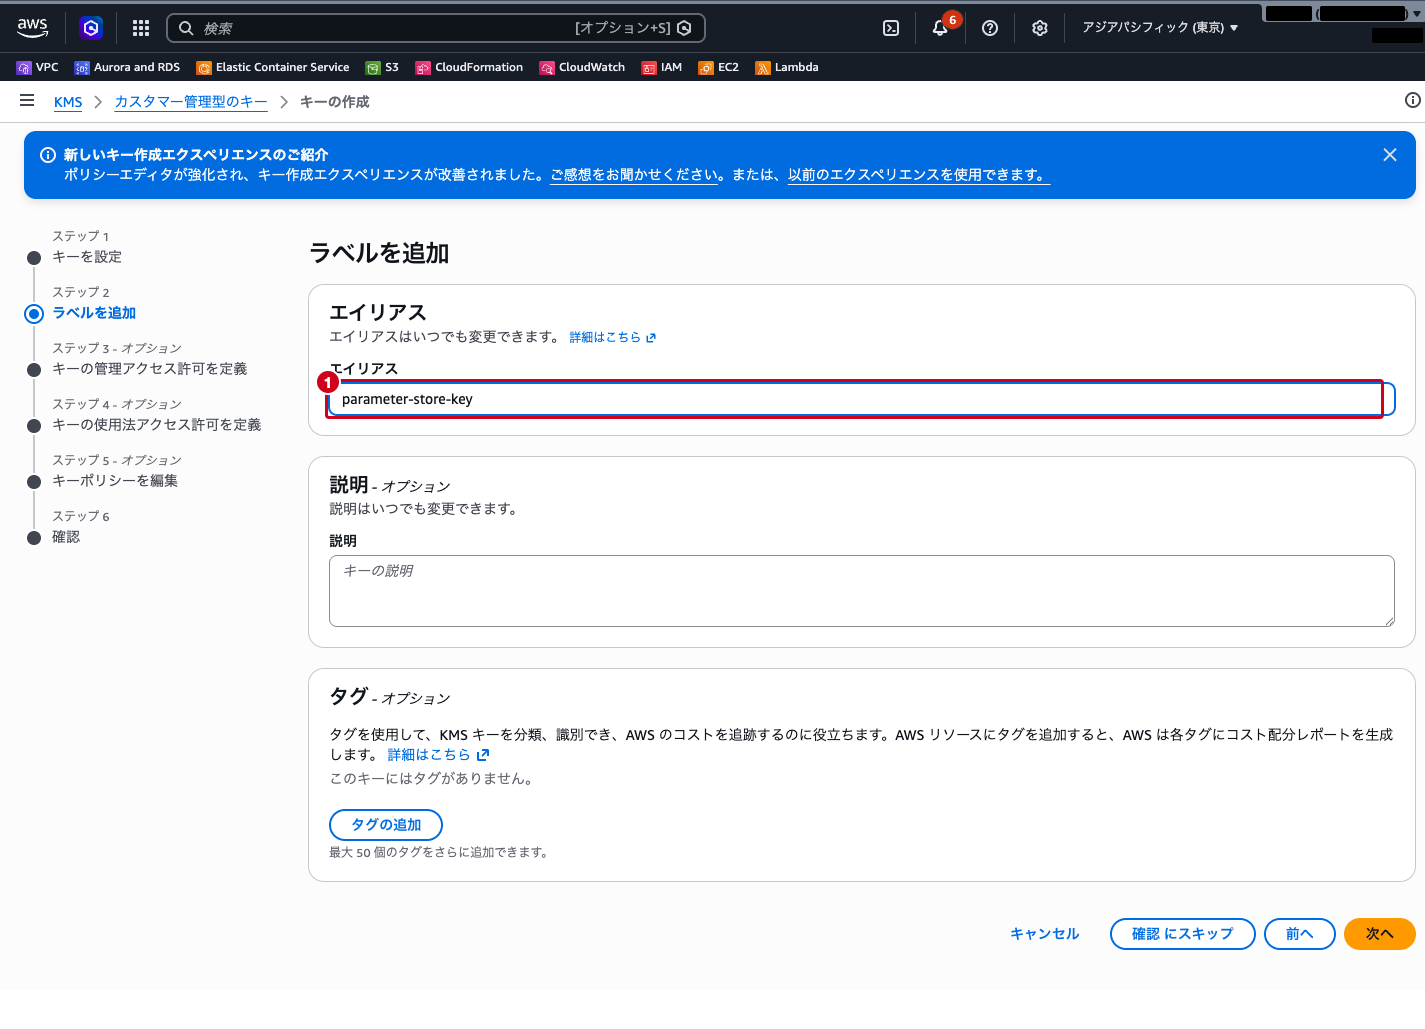Click 次へ button

pos(1380,934)
